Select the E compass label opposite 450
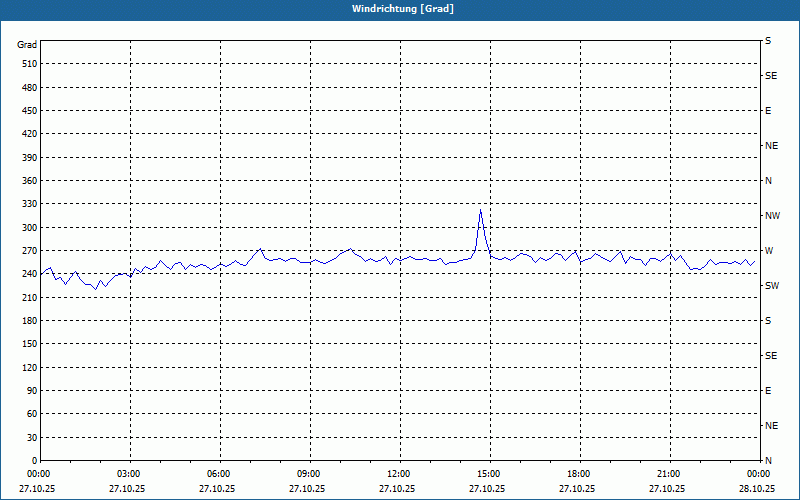The height and width of the screenshot is (500, 800). (768, 111)
